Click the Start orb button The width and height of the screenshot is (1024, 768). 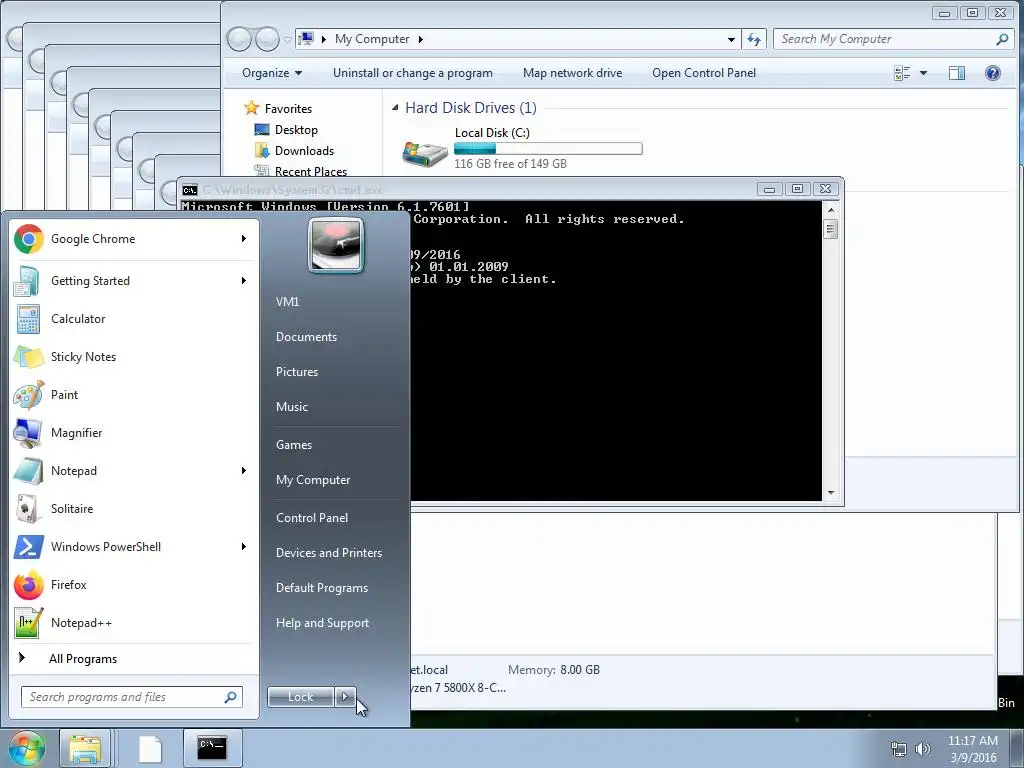tap(27, 748)
